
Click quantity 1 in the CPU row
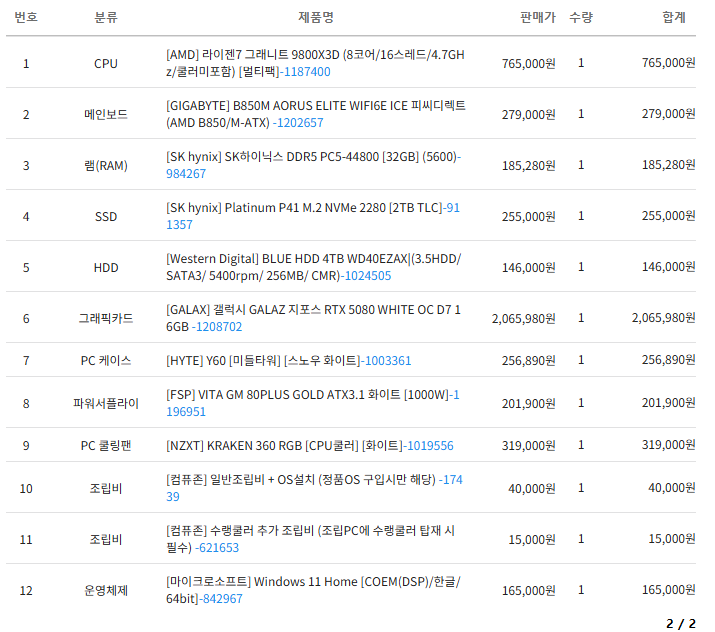pyautogui.click(x=581, y=62)
